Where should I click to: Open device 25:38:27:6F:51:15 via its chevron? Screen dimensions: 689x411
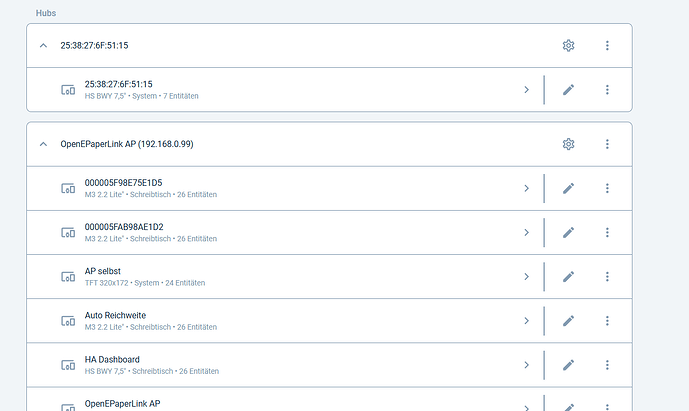tap(526, 90)
